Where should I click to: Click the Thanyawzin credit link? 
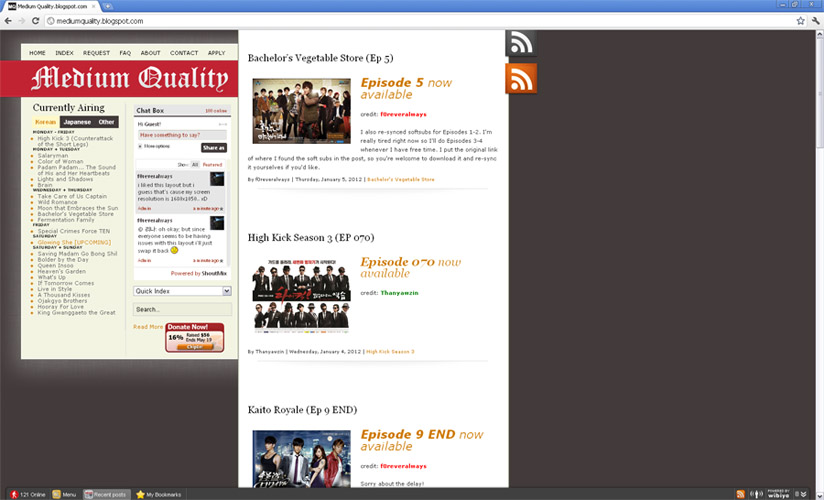399,293
